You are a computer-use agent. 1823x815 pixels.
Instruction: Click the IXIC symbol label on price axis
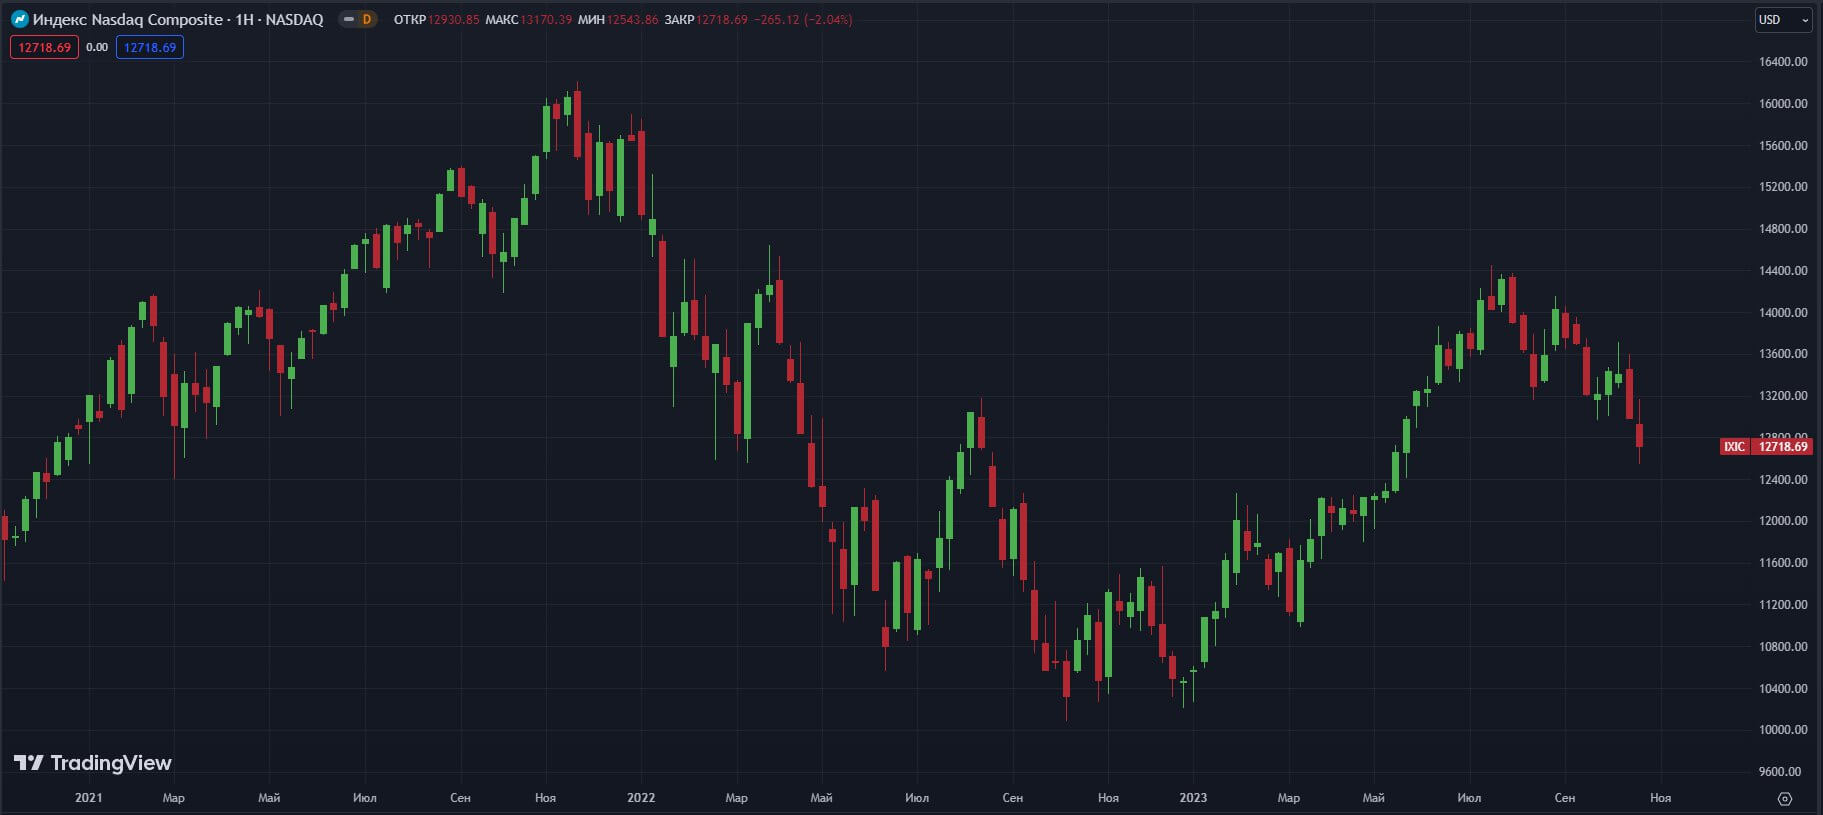(x=1734, y=446)
